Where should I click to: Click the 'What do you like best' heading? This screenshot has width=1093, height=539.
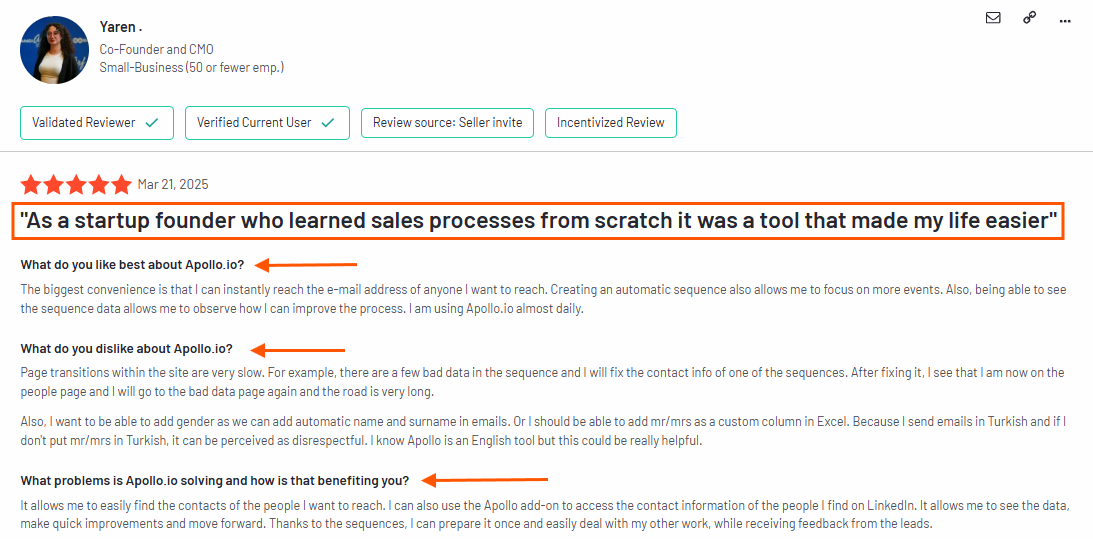132,264
